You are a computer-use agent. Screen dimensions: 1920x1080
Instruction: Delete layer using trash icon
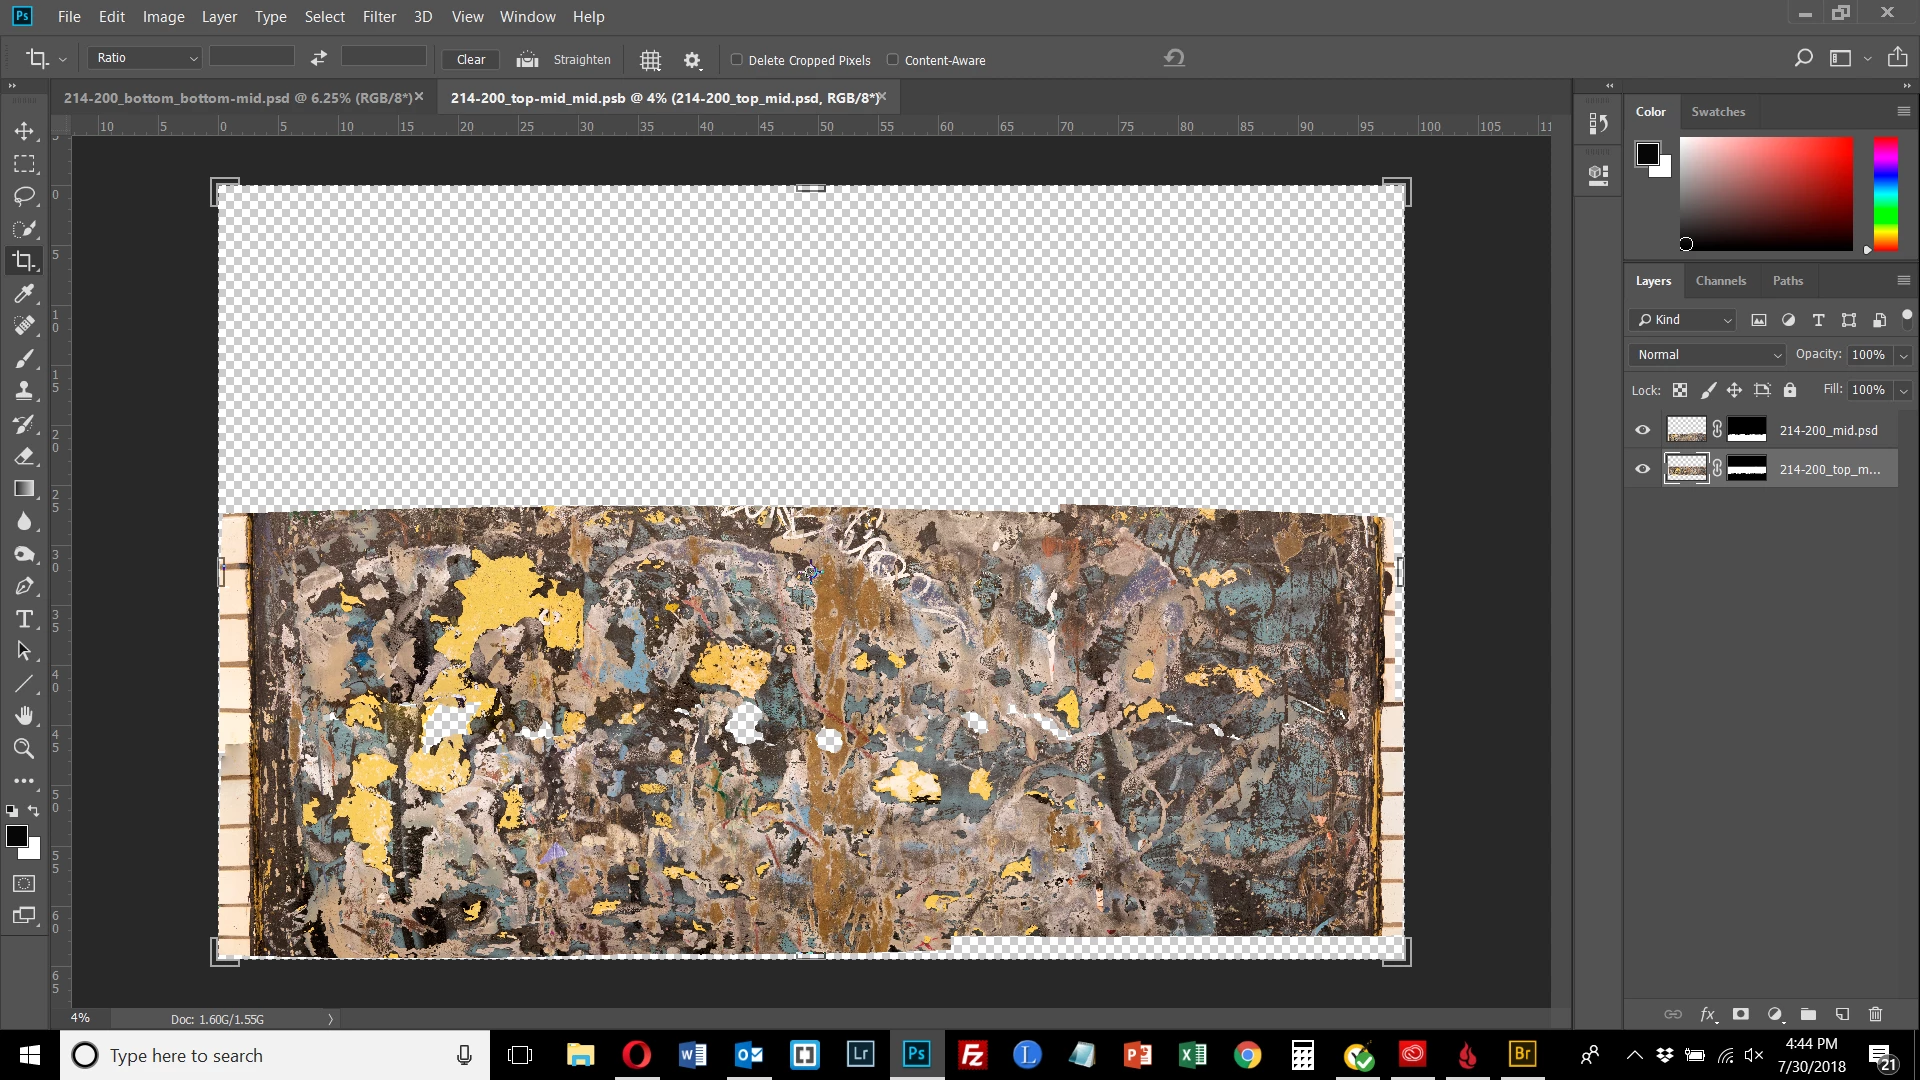pos(1875,1014)
